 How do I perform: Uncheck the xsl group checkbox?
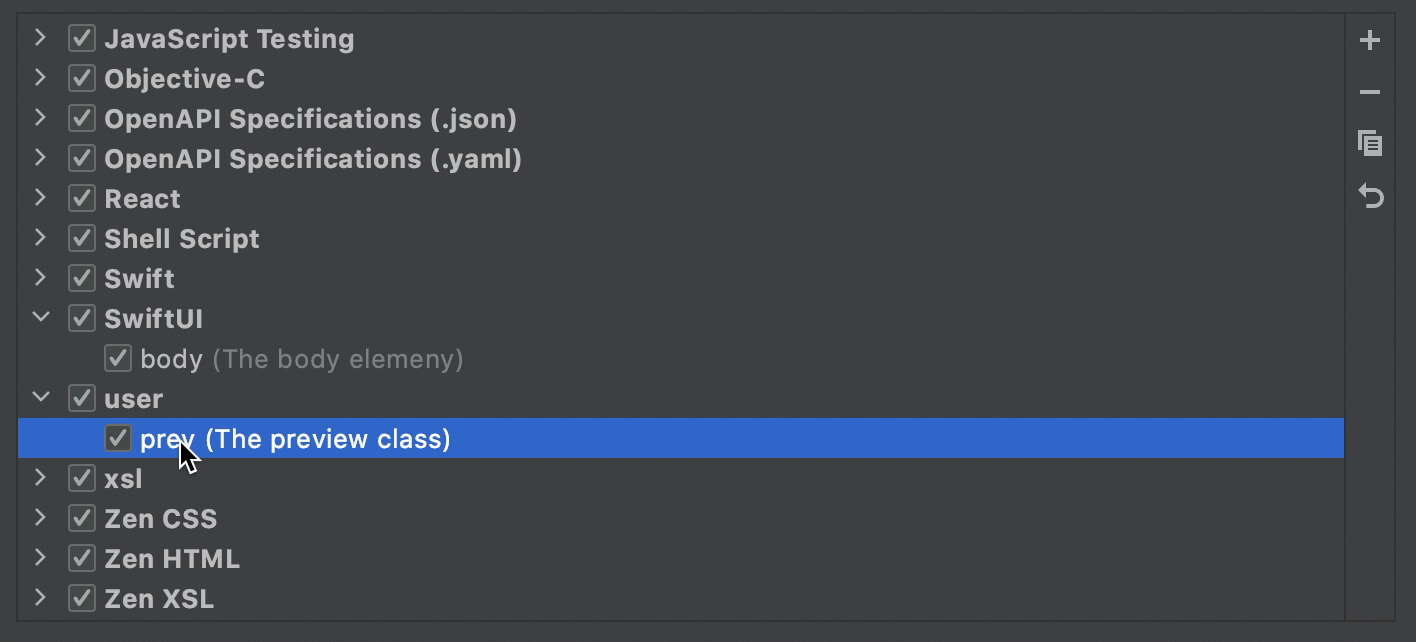coord(82,478)
